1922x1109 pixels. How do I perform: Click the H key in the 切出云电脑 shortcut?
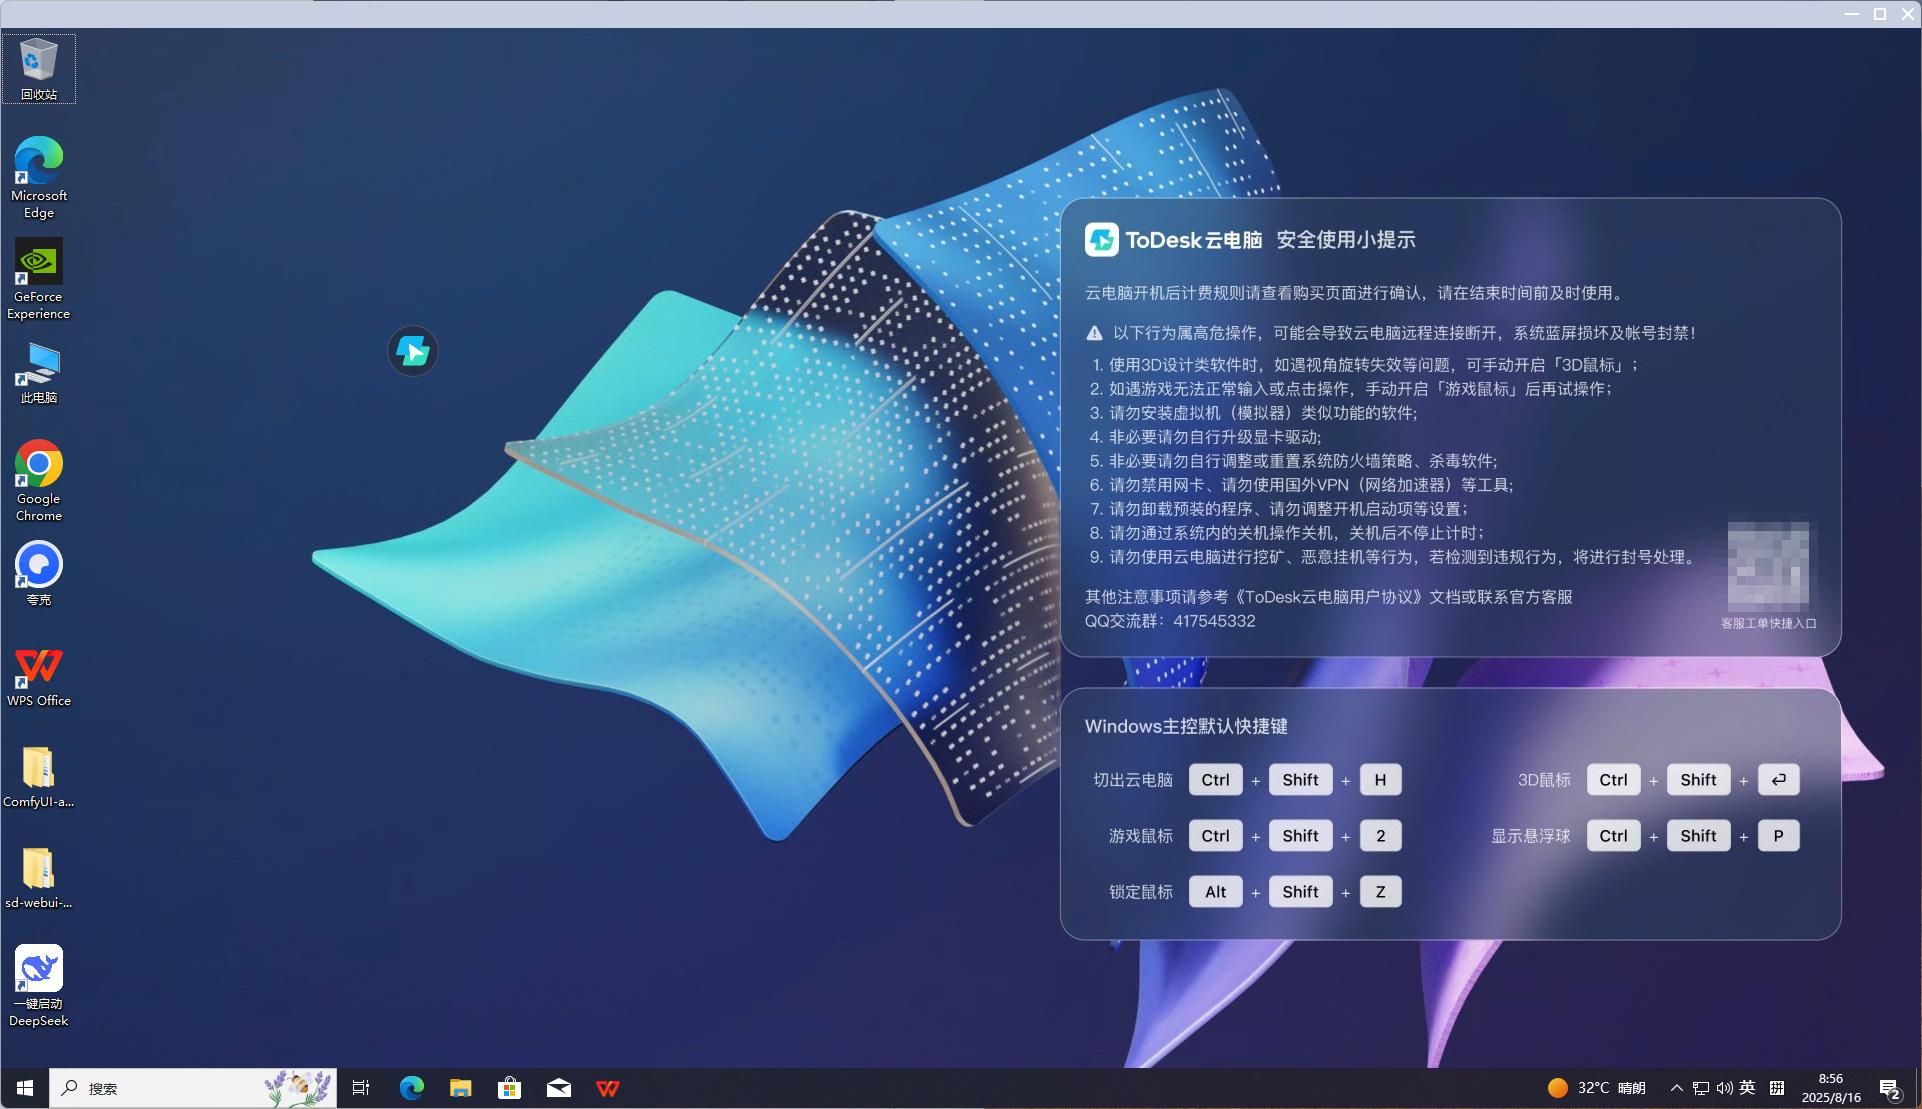point(1380,780)
